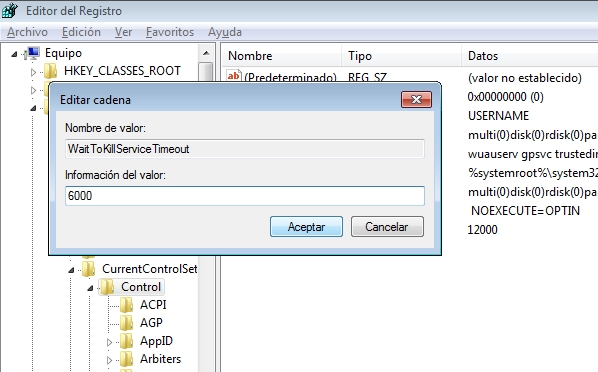Click the '(valor no establecido)' data cell
598x372 pixels.
[525, 78]
